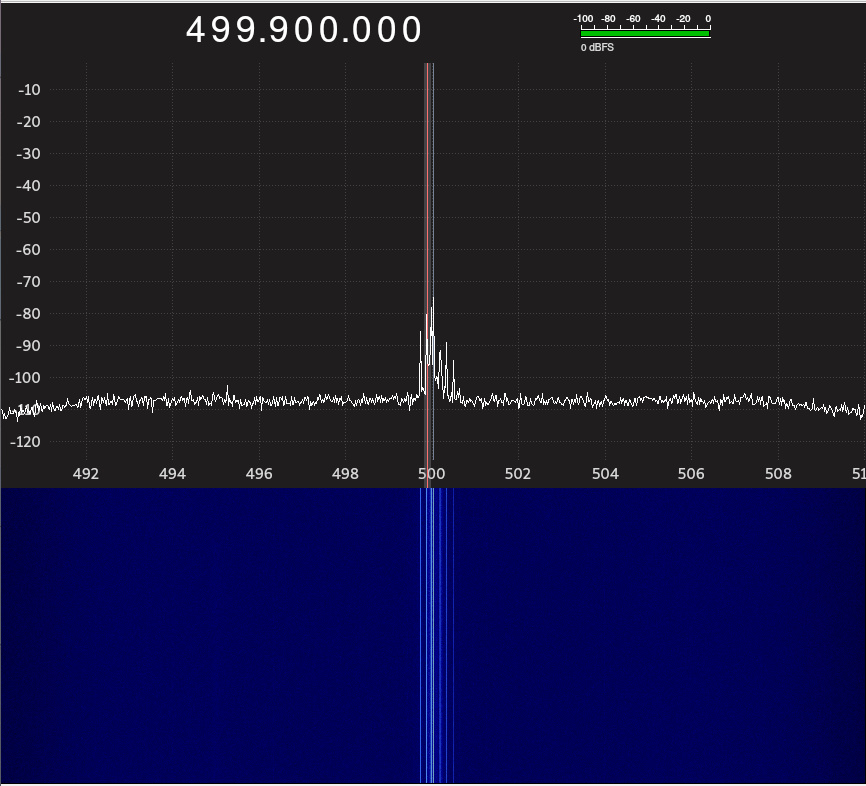The height and width of the screenshot is (786, 866).
Task: Click the 499.900.000 frequency readout
Action: point(304,30)
